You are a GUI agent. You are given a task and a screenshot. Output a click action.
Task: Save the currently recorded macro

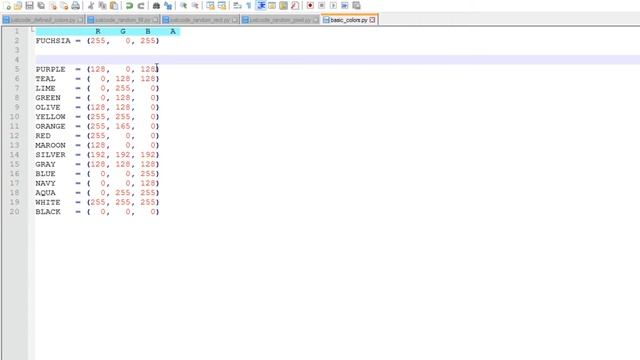356,6
